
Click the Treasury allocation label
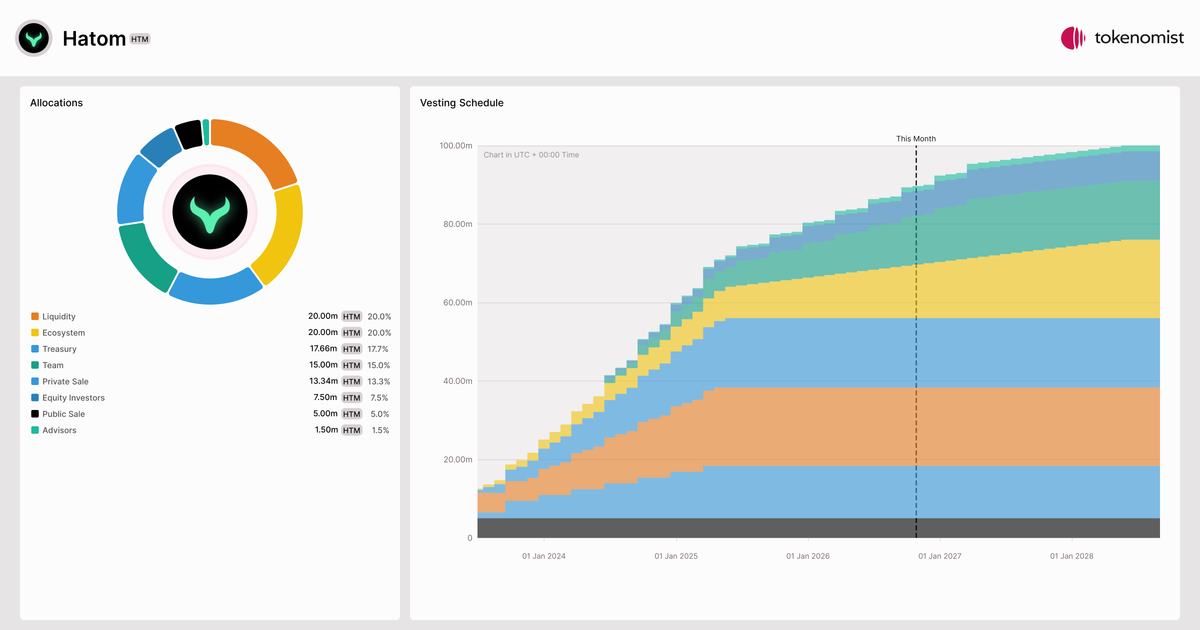(59, 349)
